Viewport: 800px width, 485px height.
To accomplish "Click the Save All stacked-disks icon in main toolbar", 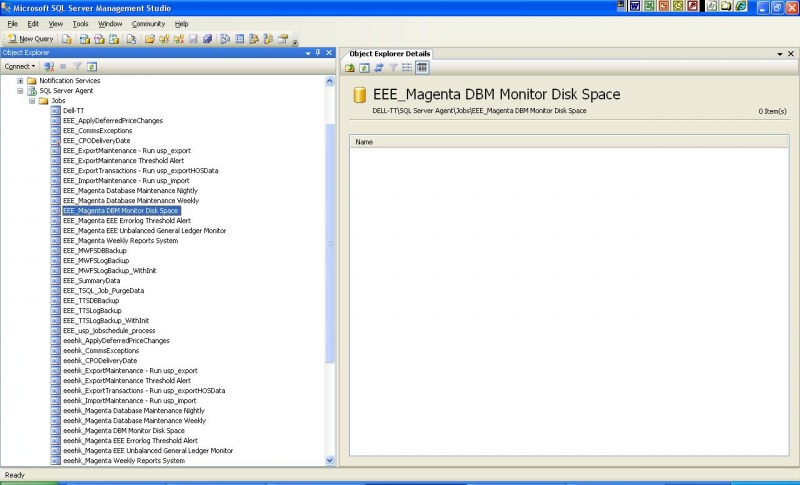I will (207, 39).
